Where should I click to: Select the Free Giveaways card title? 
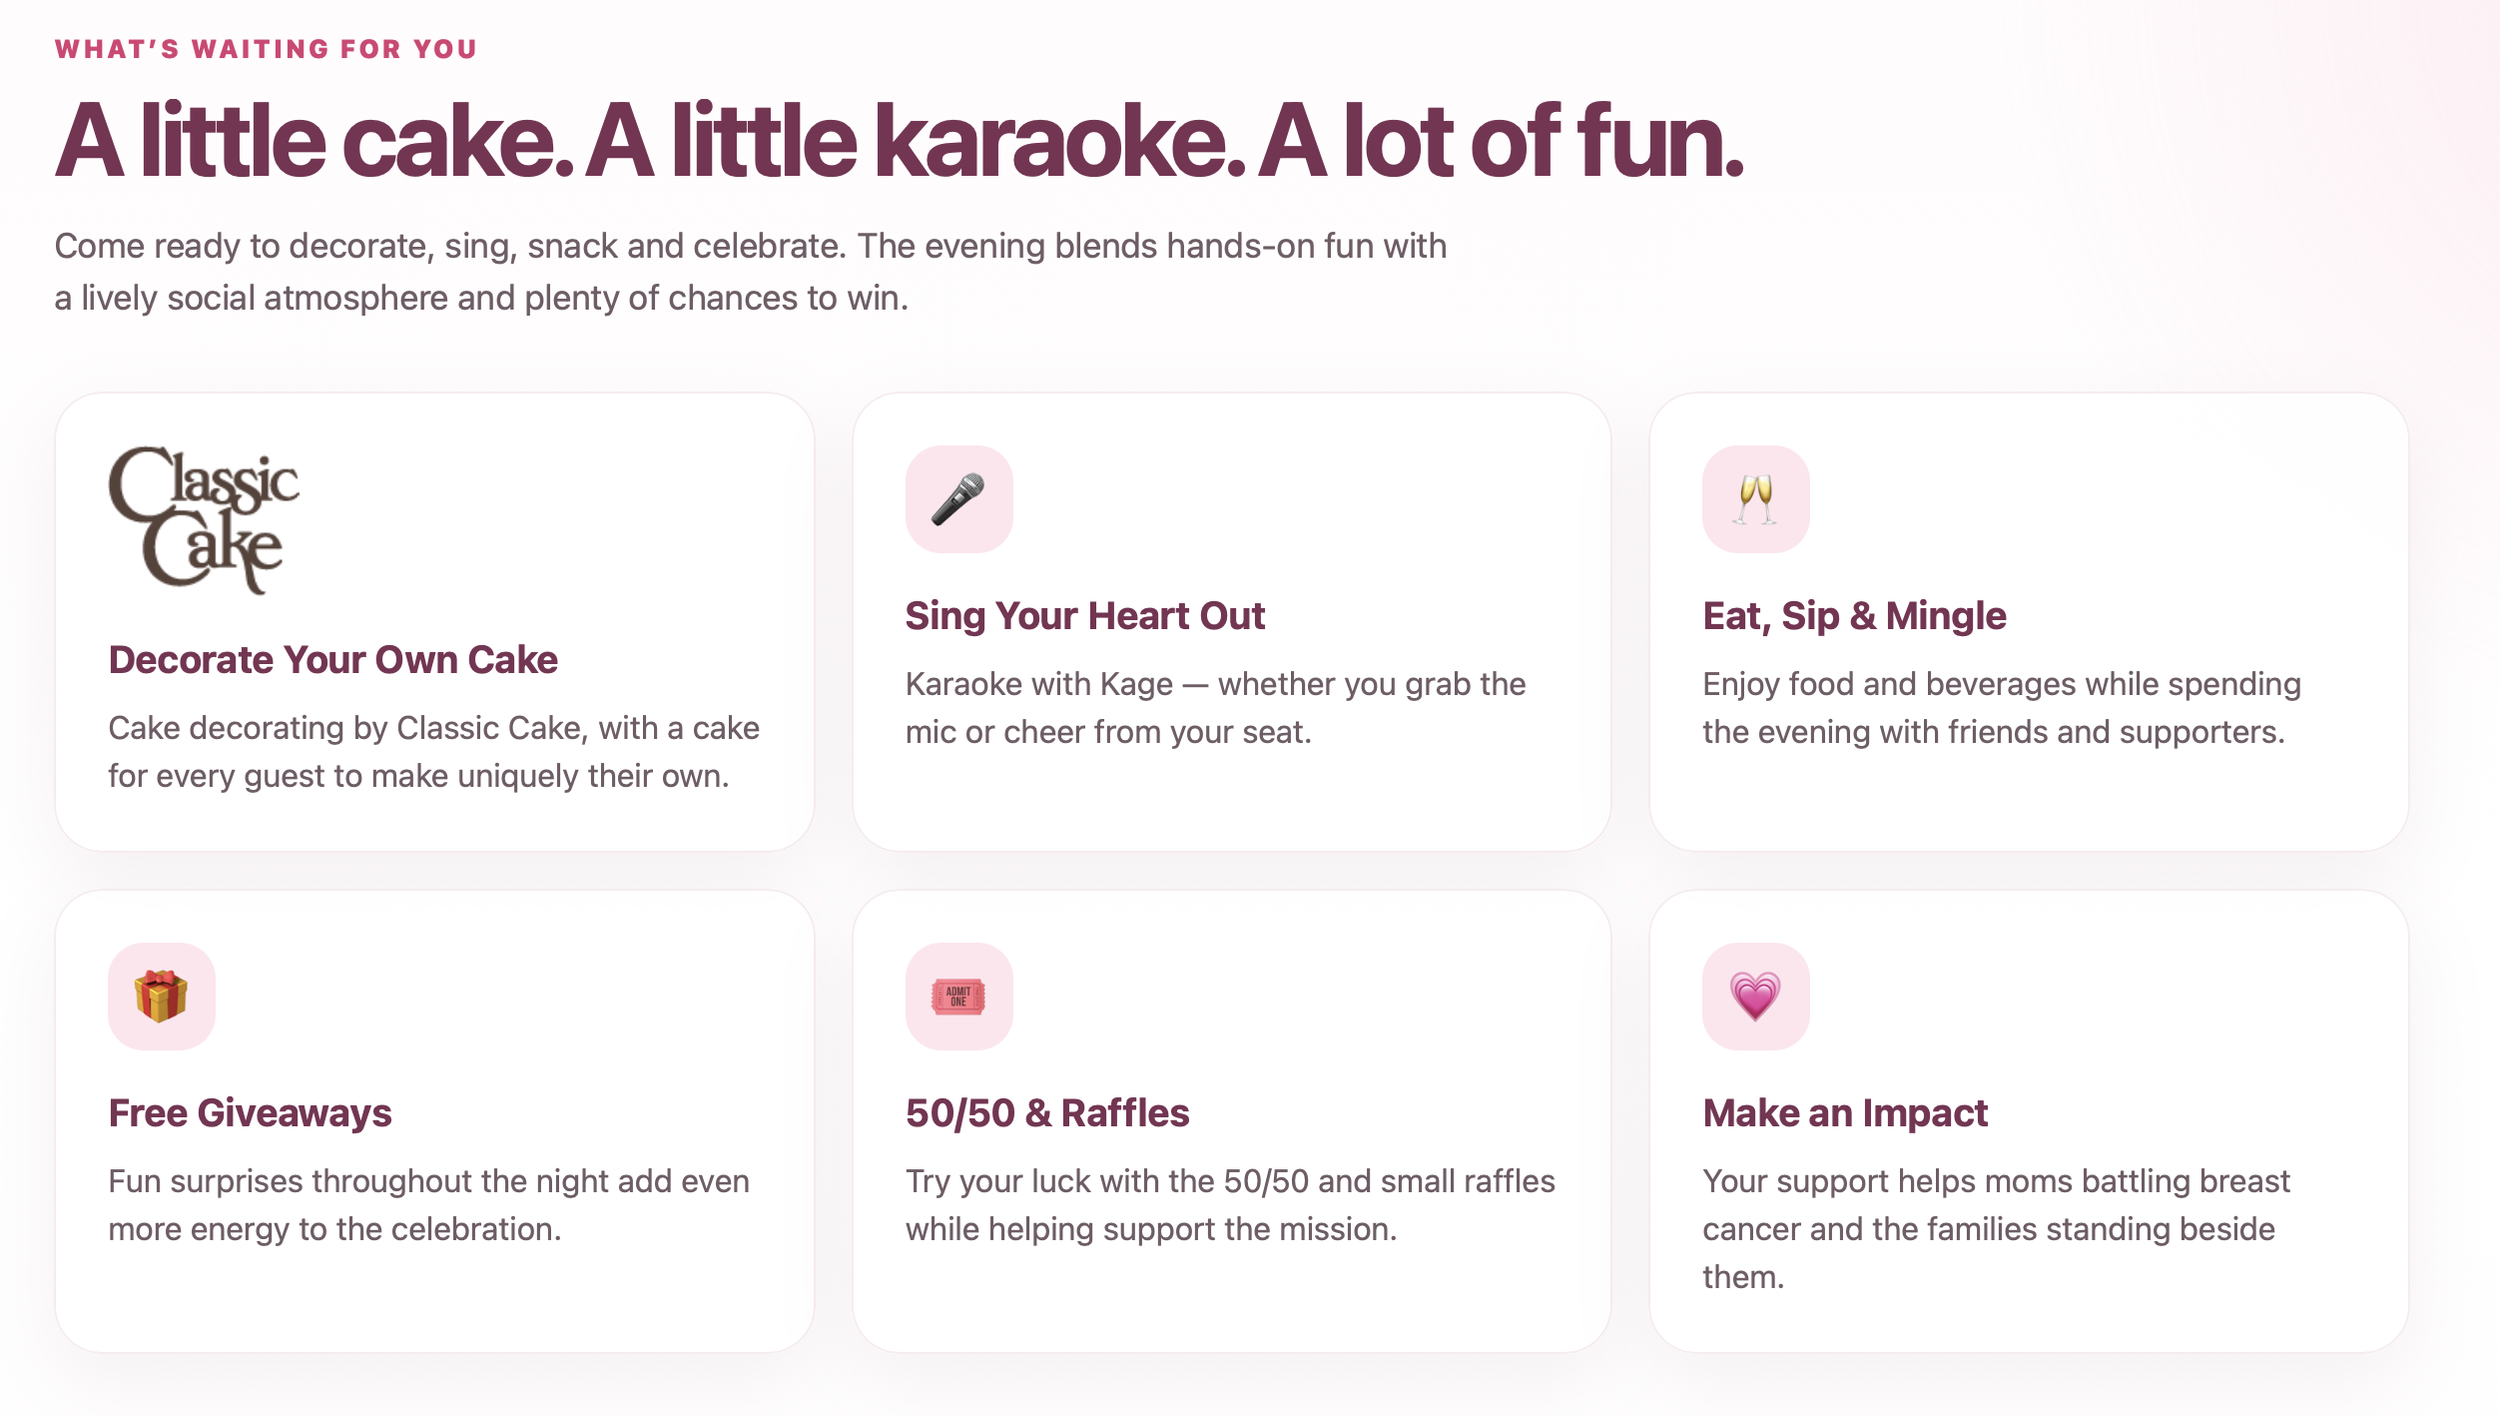point(250,1113)
